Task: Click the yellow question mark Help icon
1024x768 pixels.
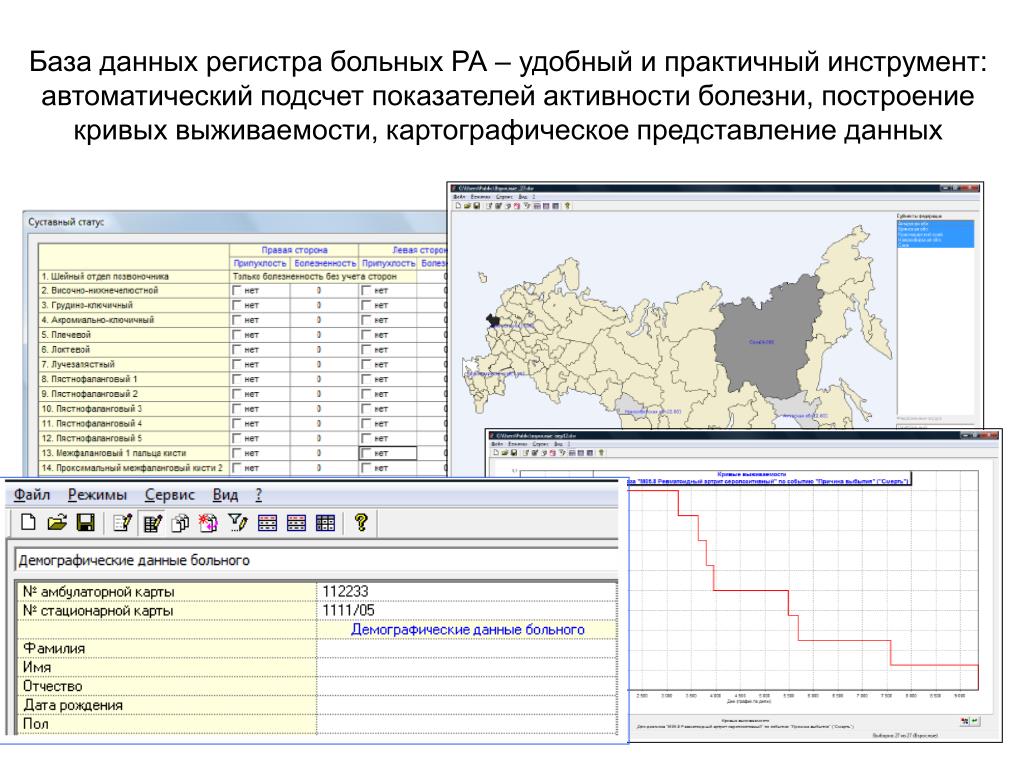Action: pyautogui.click(x=360, y=522)
